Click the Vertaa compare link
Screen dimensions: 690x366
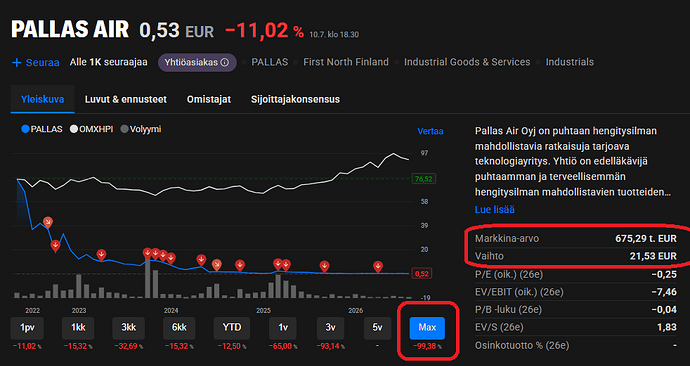pyautogui.click(x=430, y=131)
